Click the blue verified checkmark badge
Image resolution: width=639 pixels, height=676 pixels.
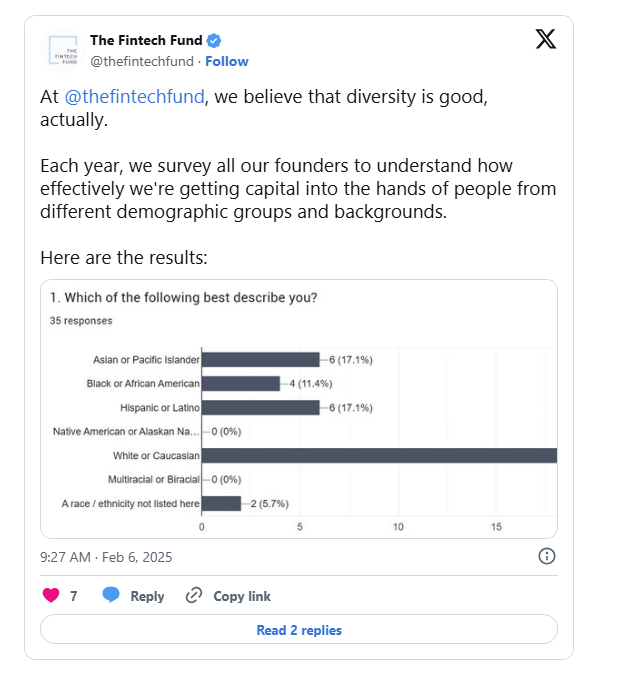(x=214, y=41)
